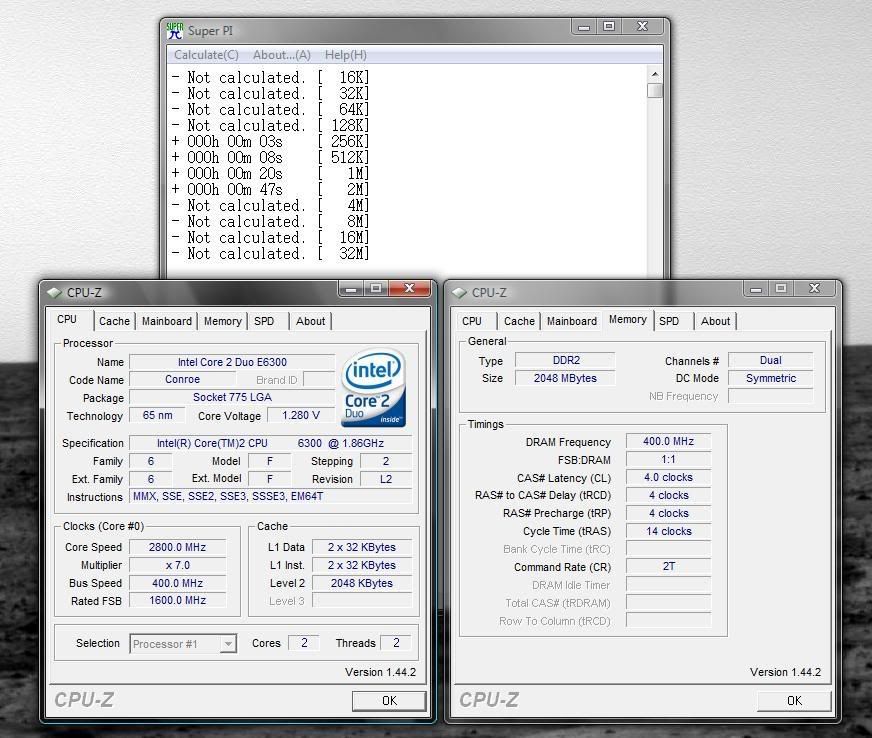Minimize the Super PI window
872x738 pixels.
tap(584, 27)
